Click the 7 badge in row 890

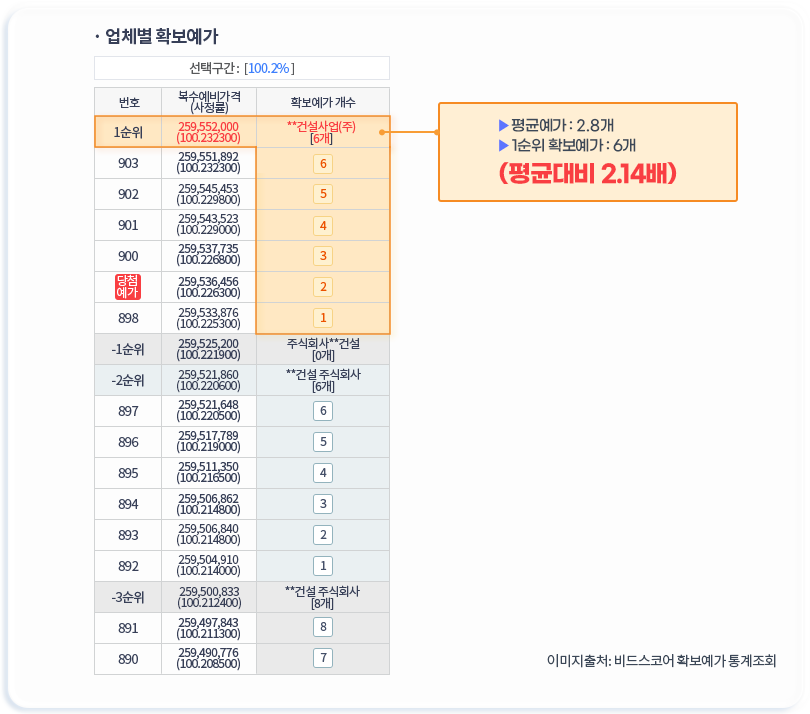323,658
